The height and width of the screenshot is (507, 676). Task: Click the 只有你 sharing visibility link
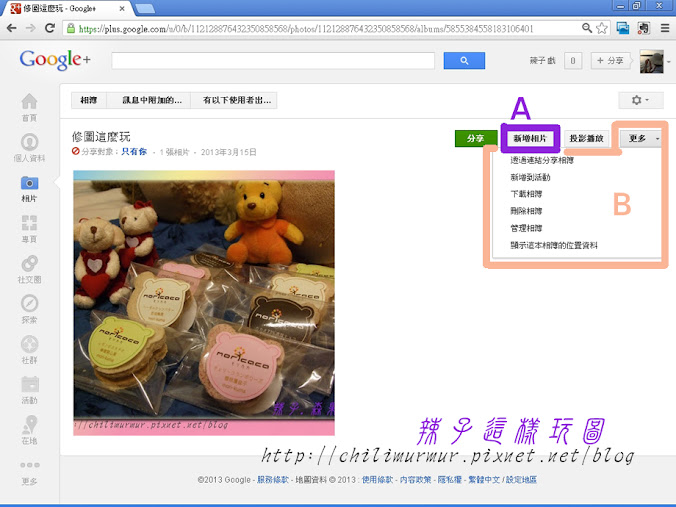(134, 151)
